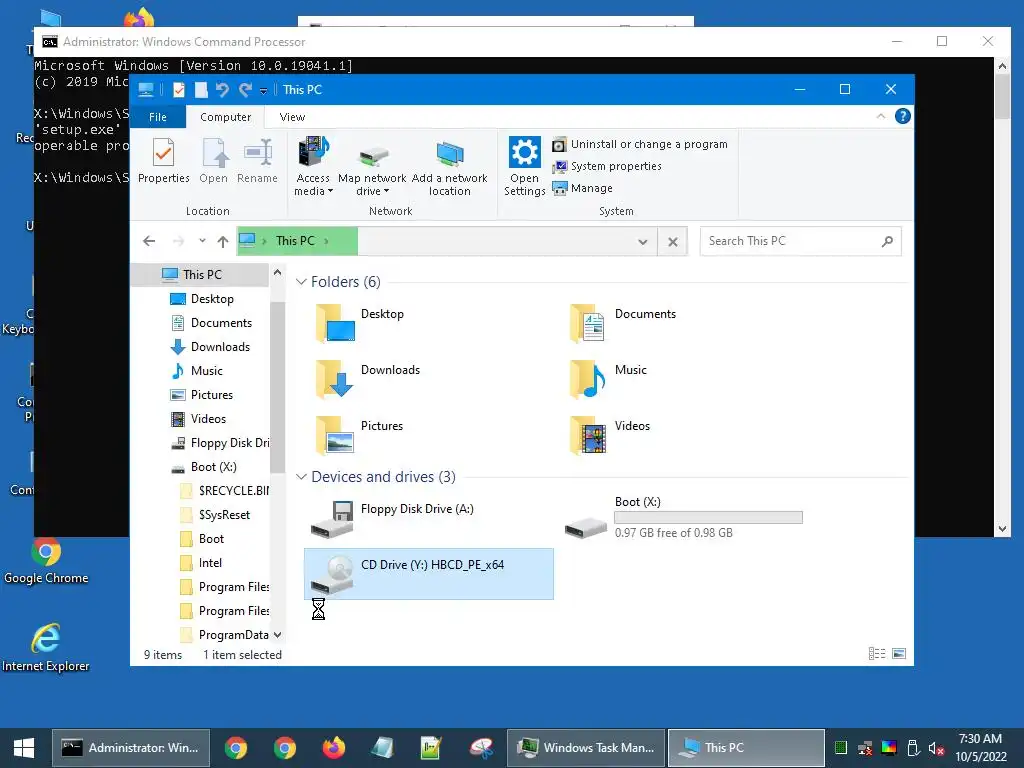The width and height of the screenshot is (1024, 768).
Task: Click Manage in the System group
Action: point(583,188)
